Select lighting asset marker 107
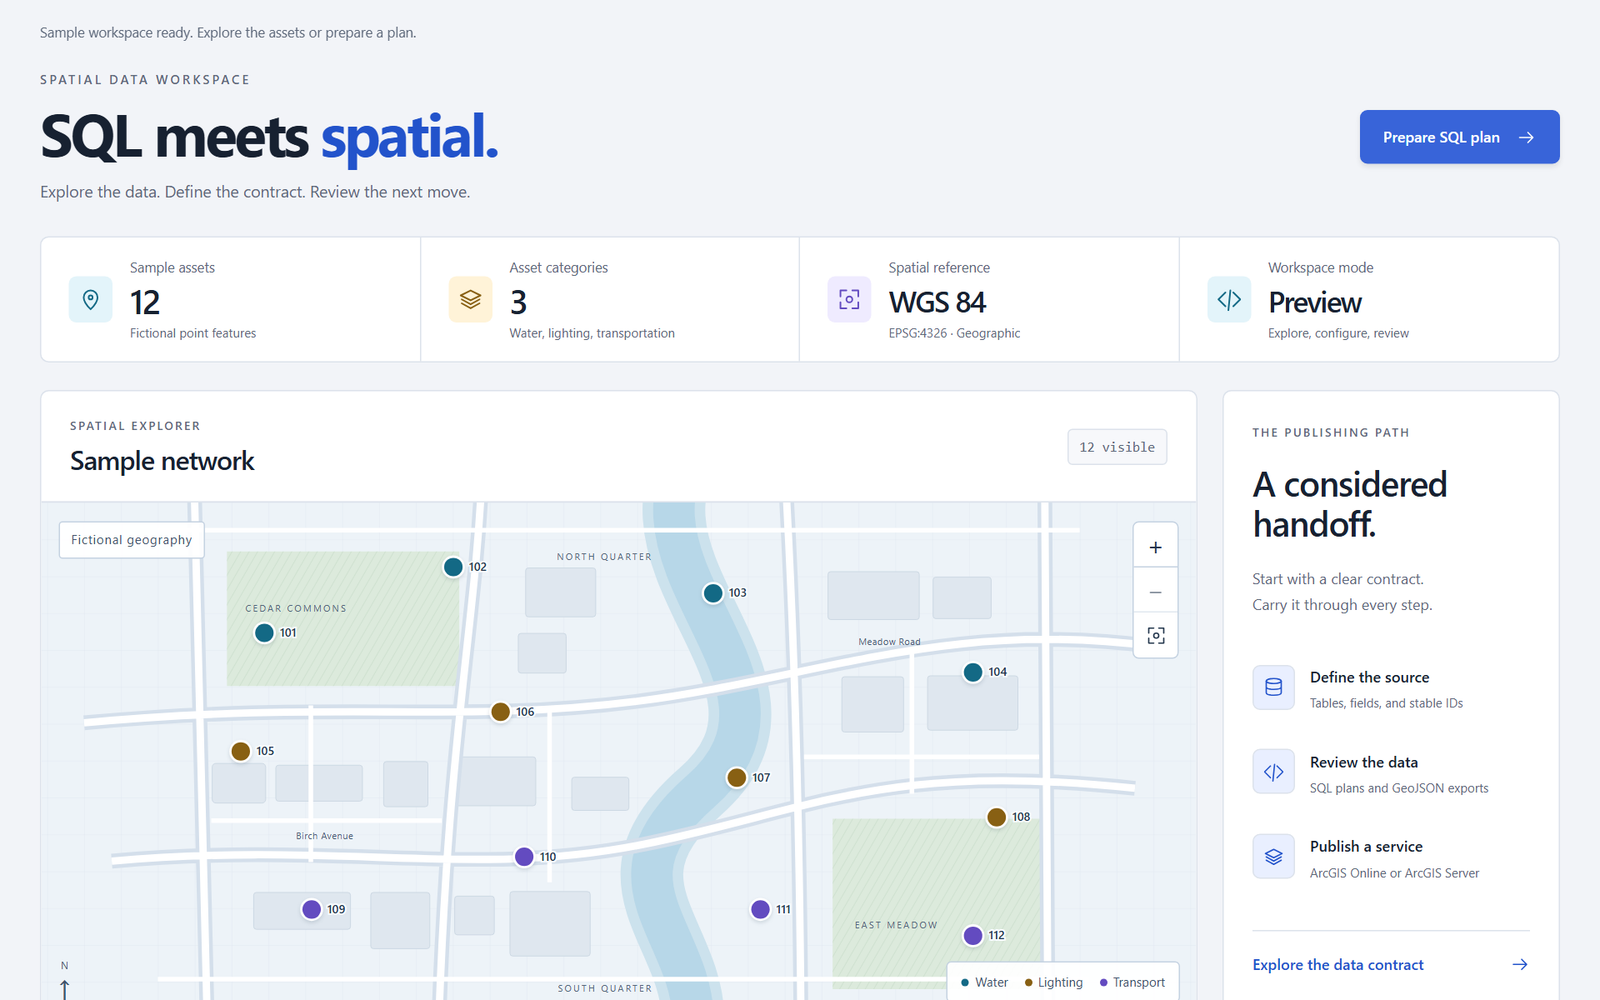This screenshot has width=1600, height=1000. (x=737, y=778)
